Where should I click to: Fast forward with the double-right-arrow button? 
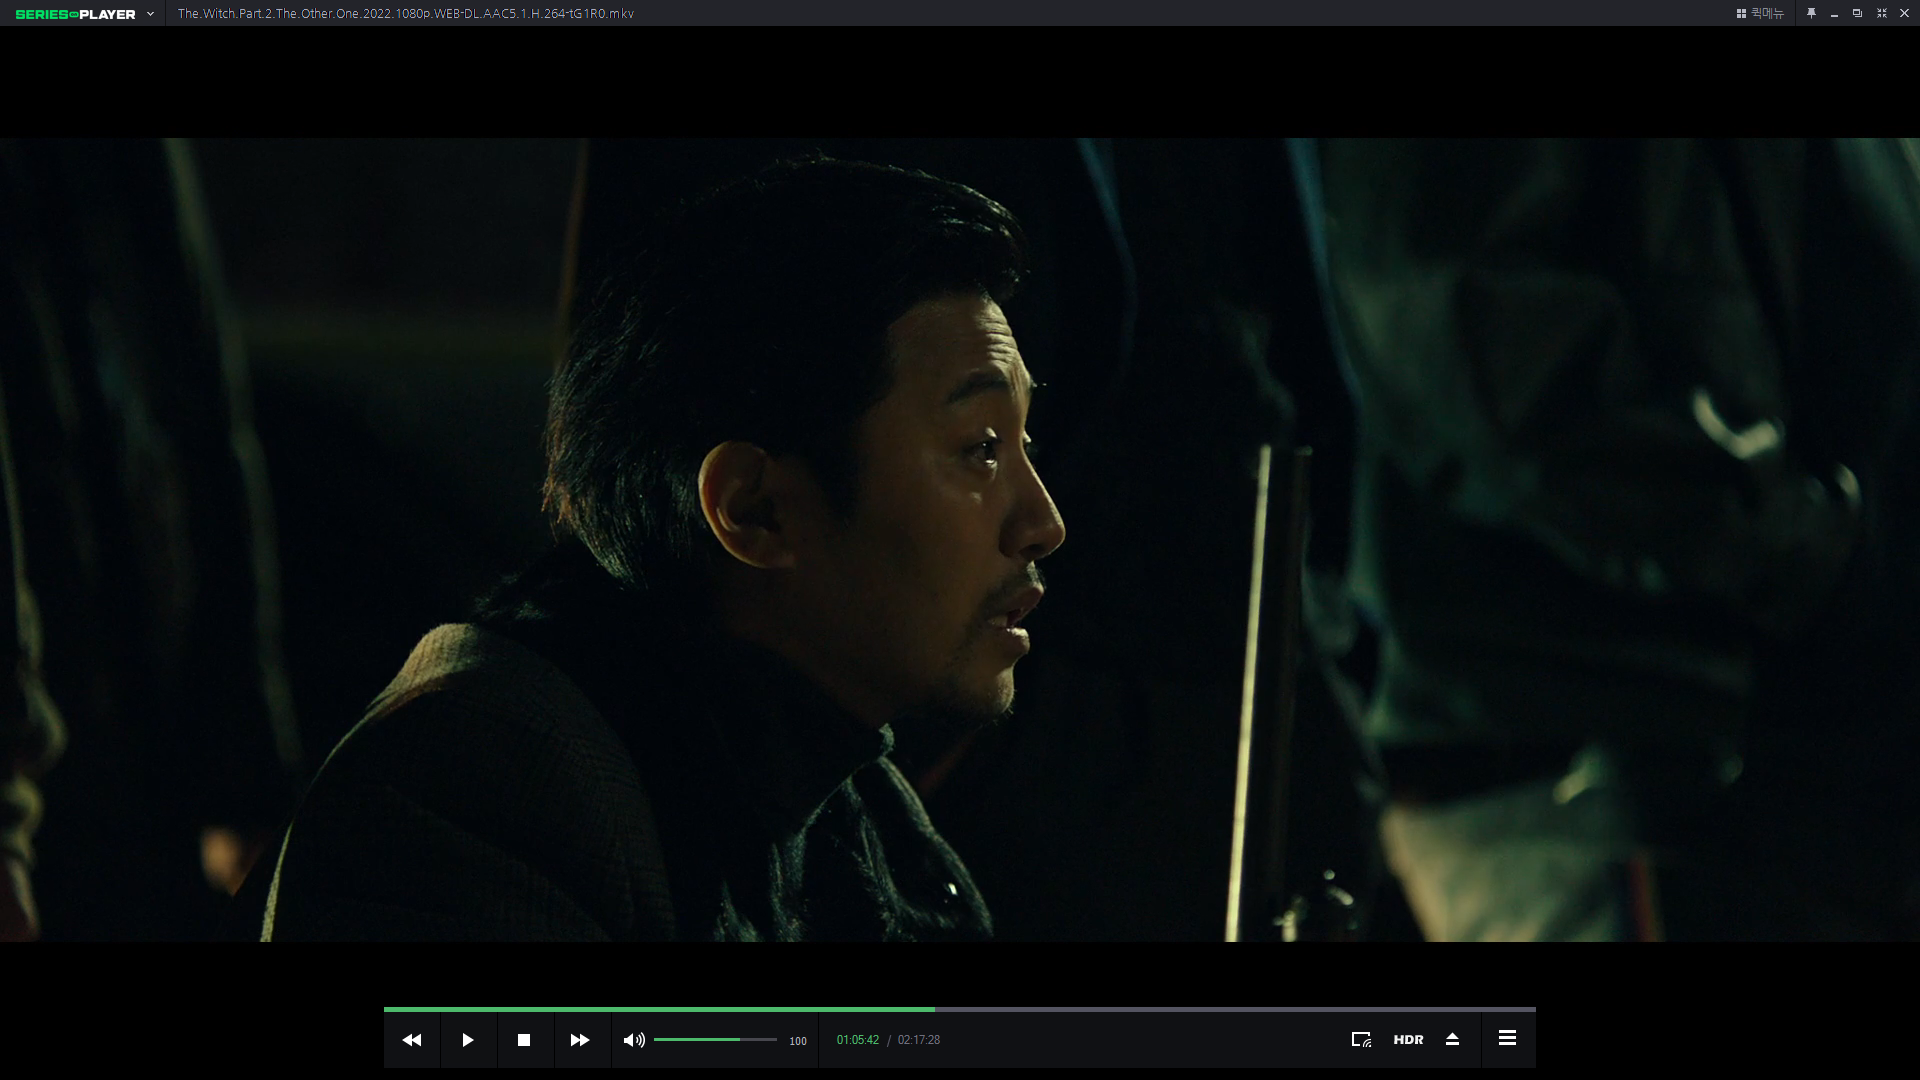(x=580, y=1040)
